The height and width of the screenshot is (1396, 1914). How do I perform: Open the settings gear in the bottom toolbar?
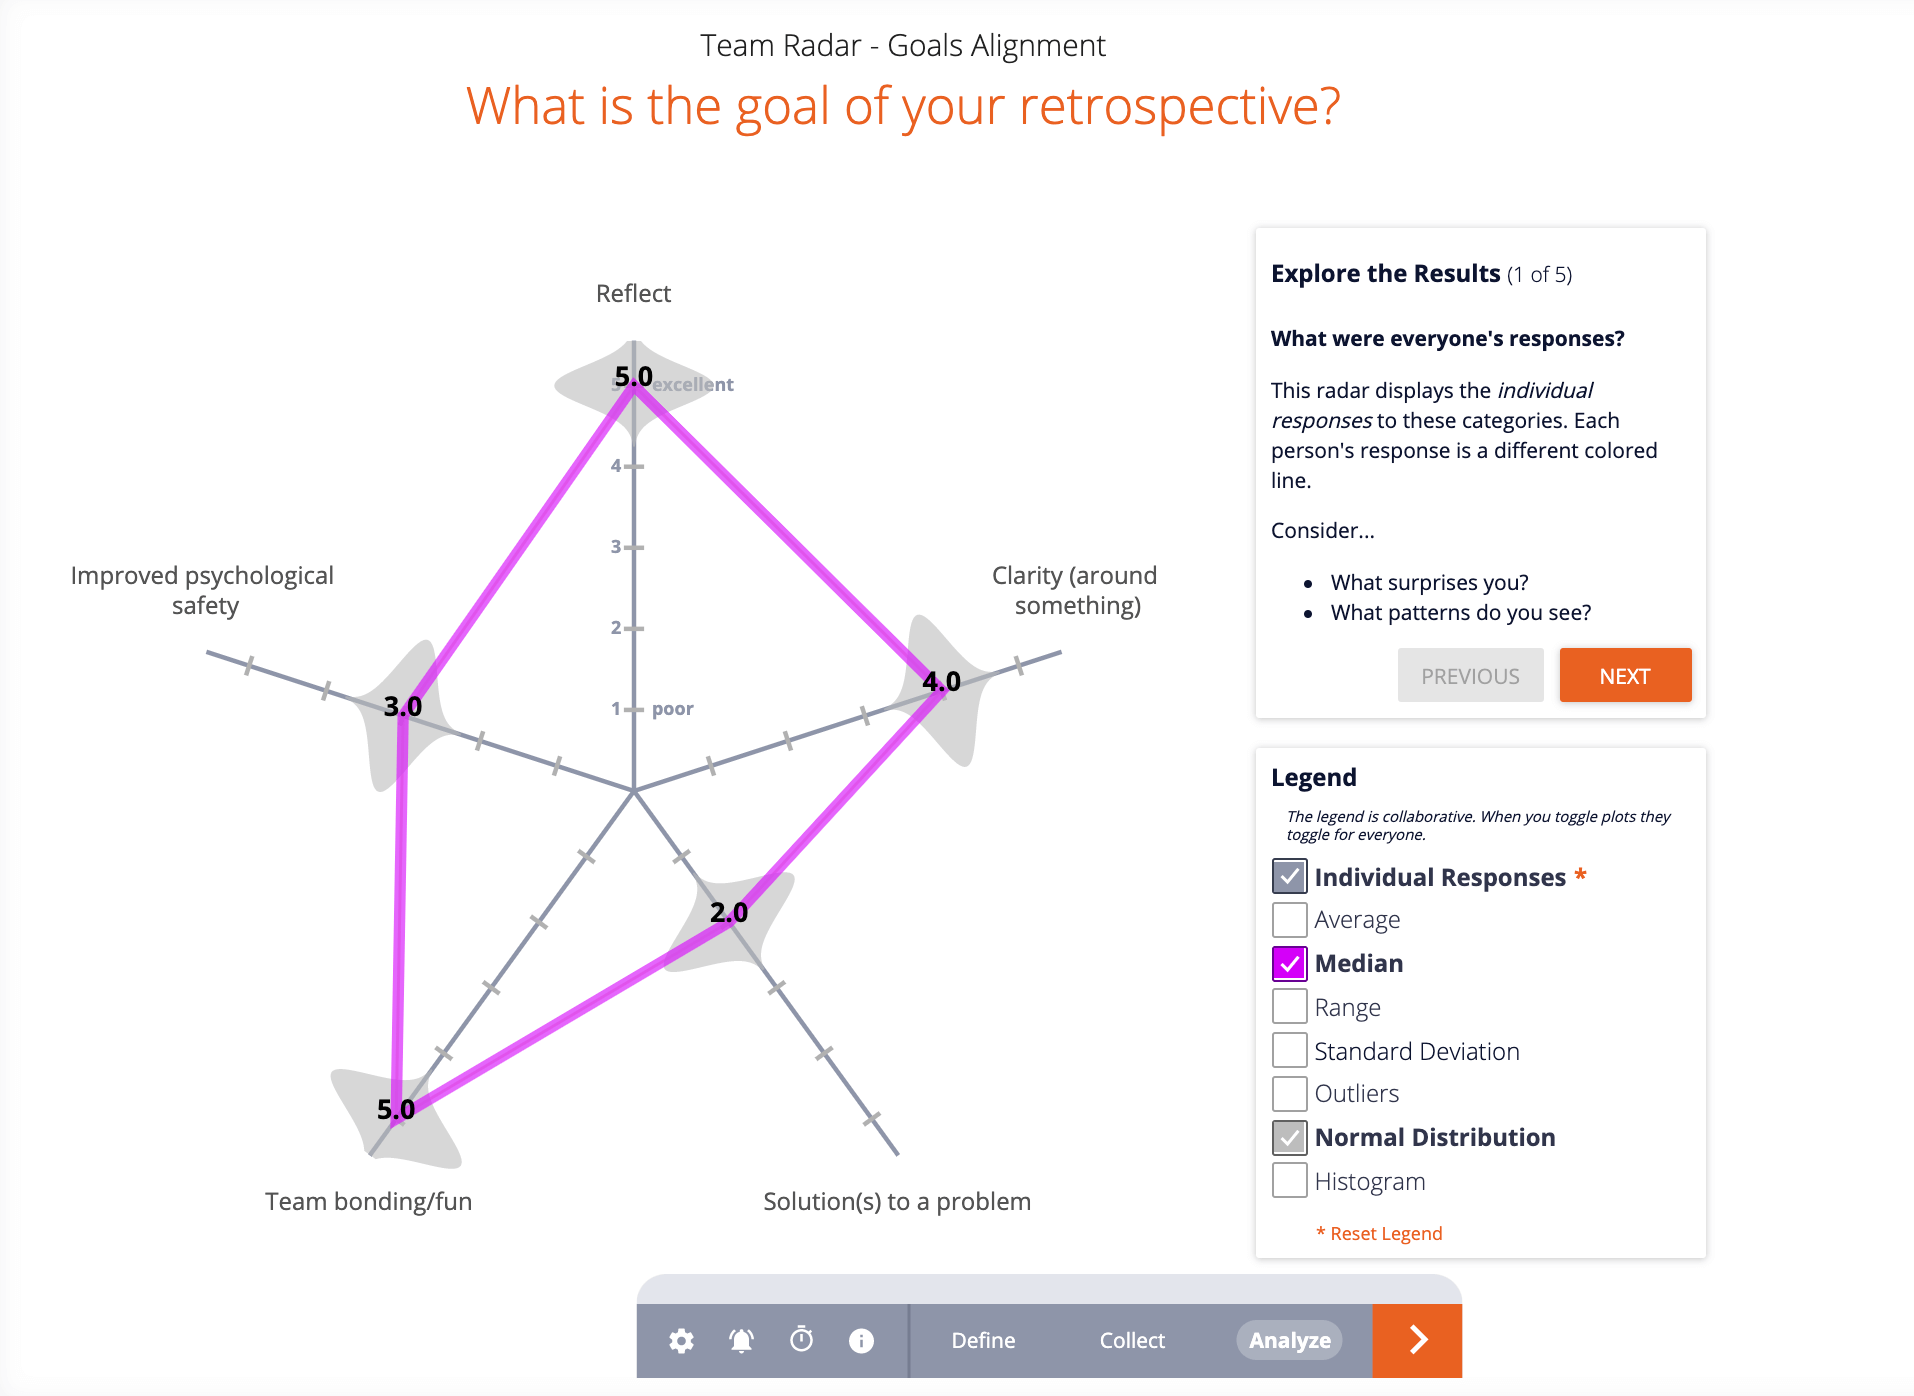click(x=681, y=1340)
